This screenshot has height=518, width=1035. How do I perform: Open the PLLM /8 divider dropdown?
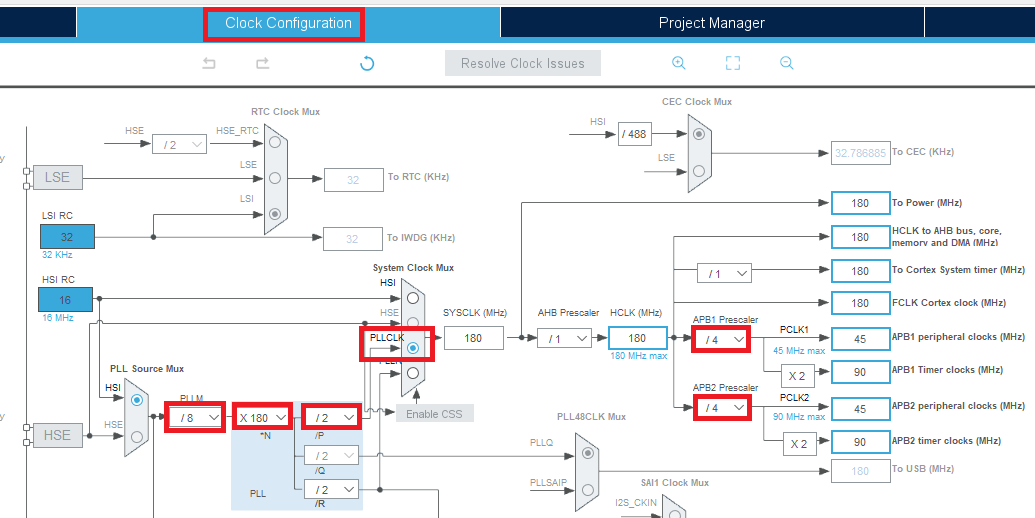coord(195,416)
